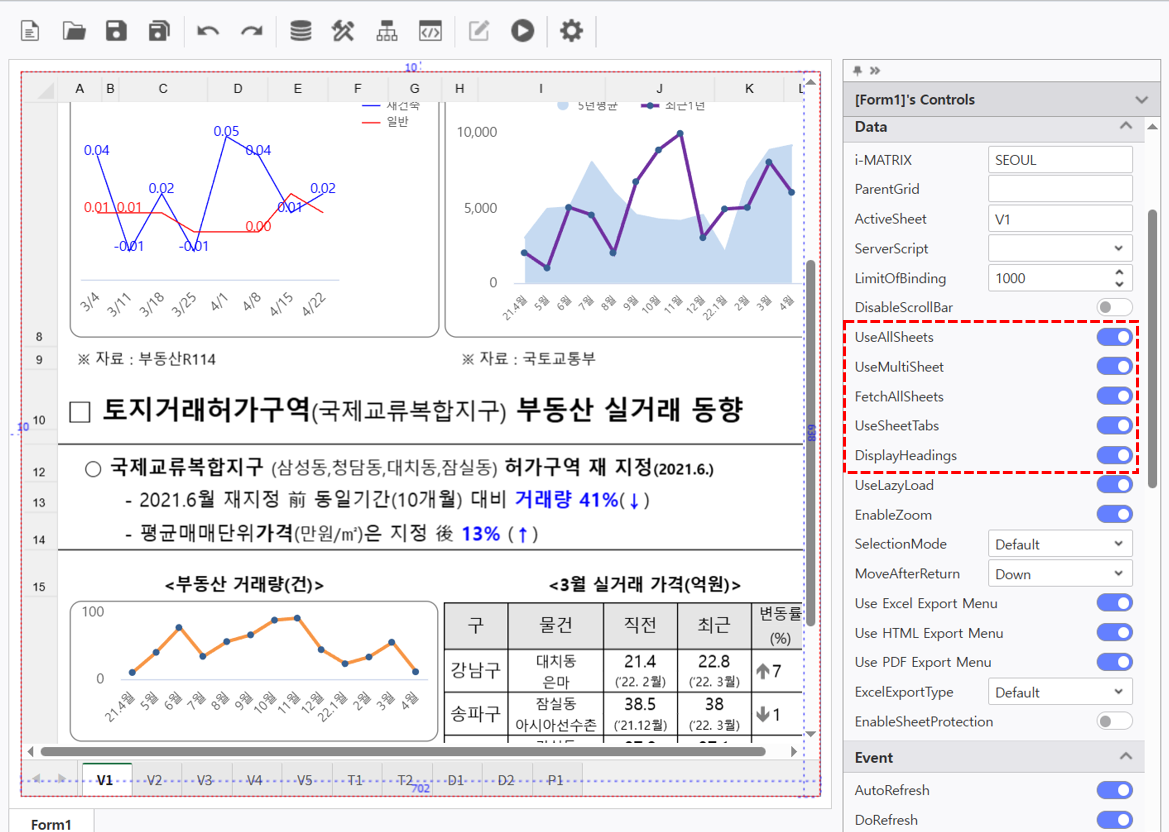Switch to sheet tab V2
Screen dimensions: 1169x832
[154, 780]
